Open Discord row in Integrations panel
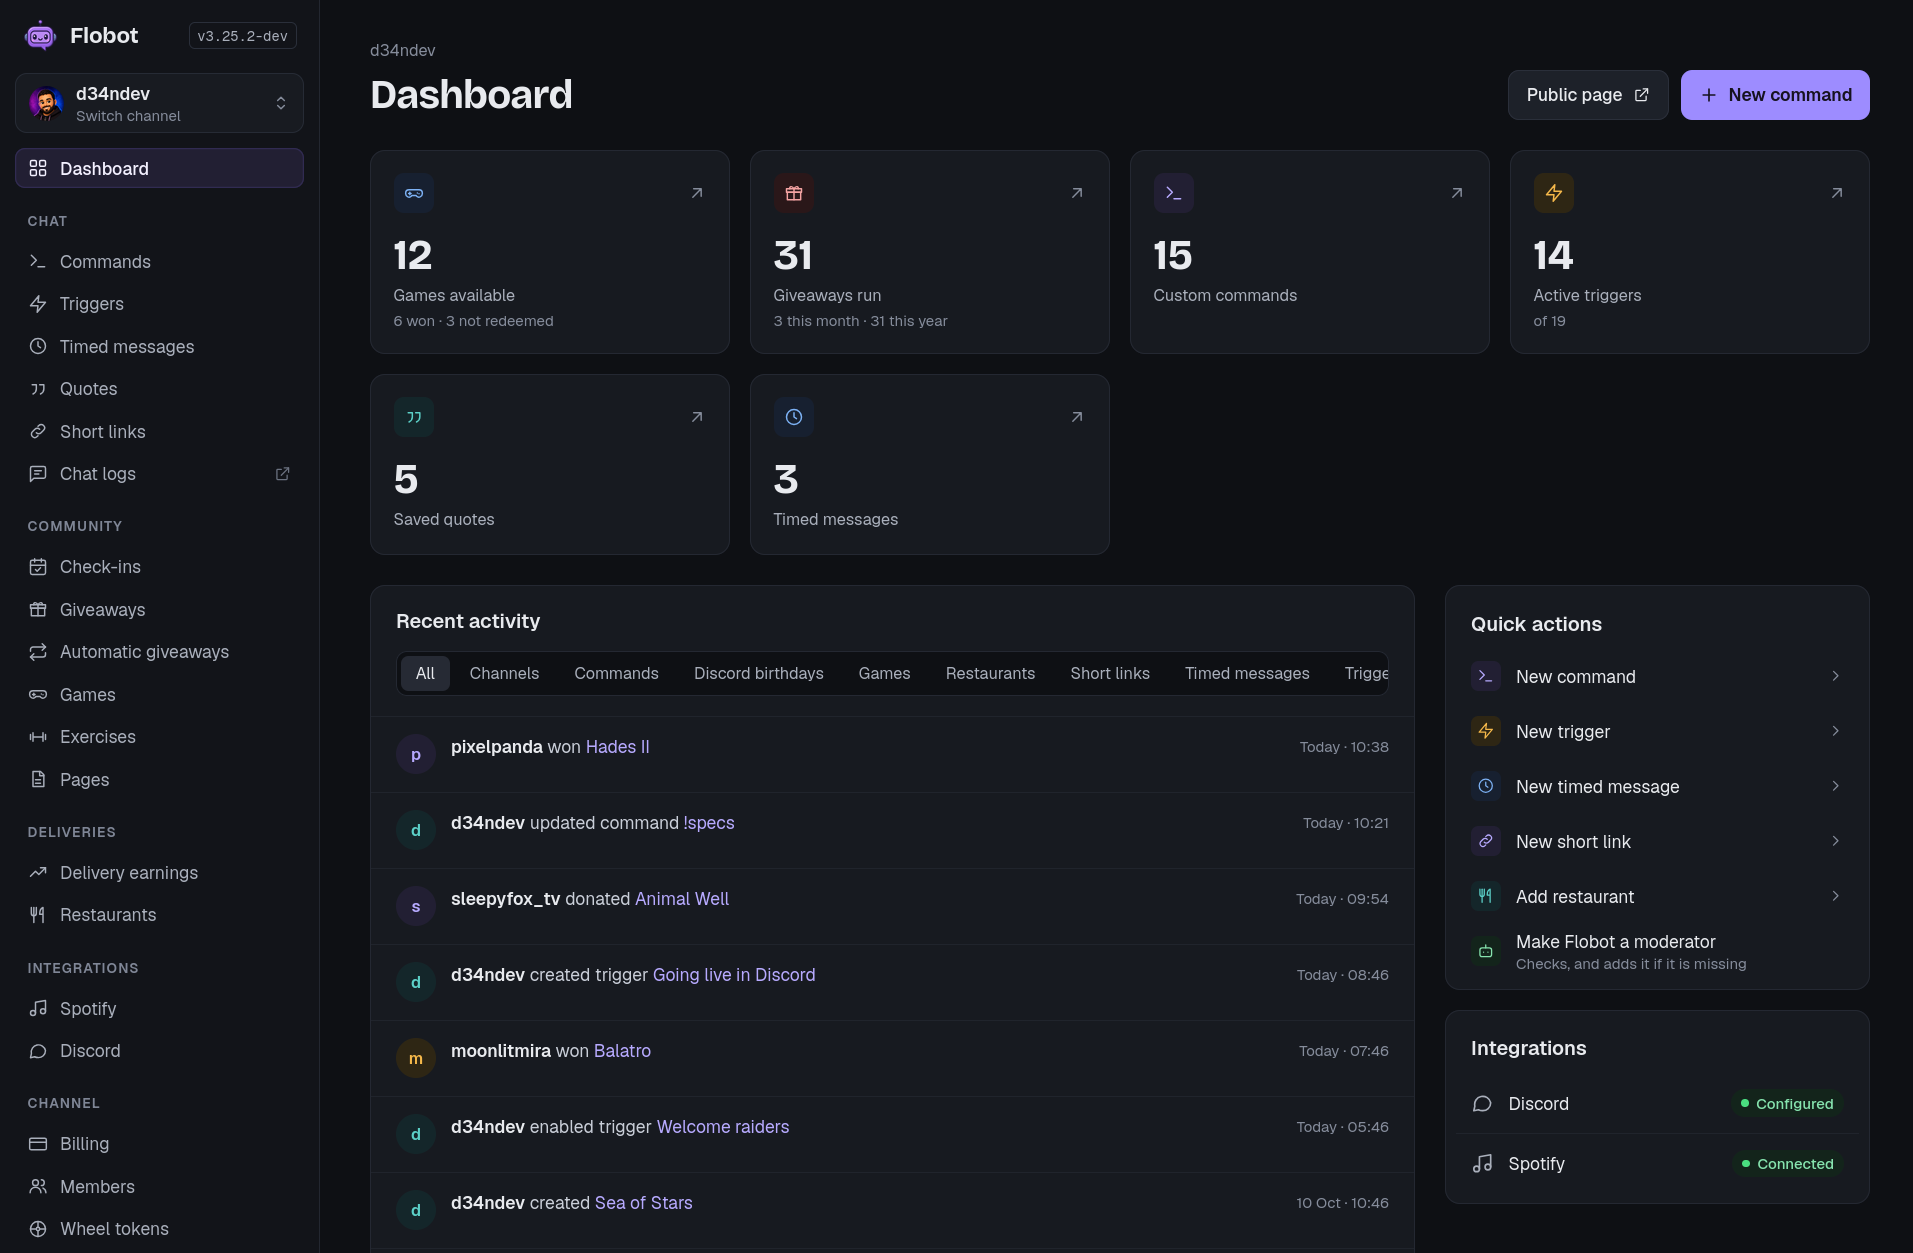 (x=1657, y=1104)
